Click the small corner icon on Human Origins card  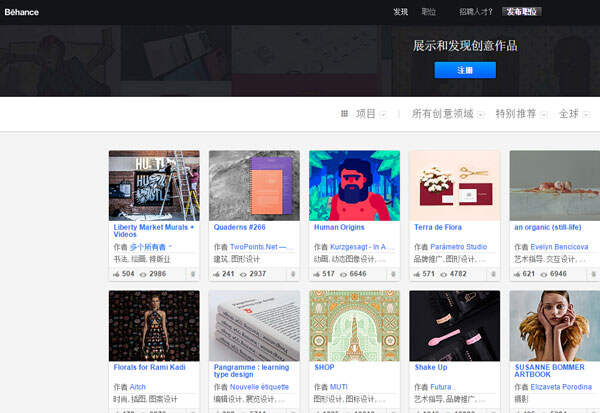pos(393,273)
